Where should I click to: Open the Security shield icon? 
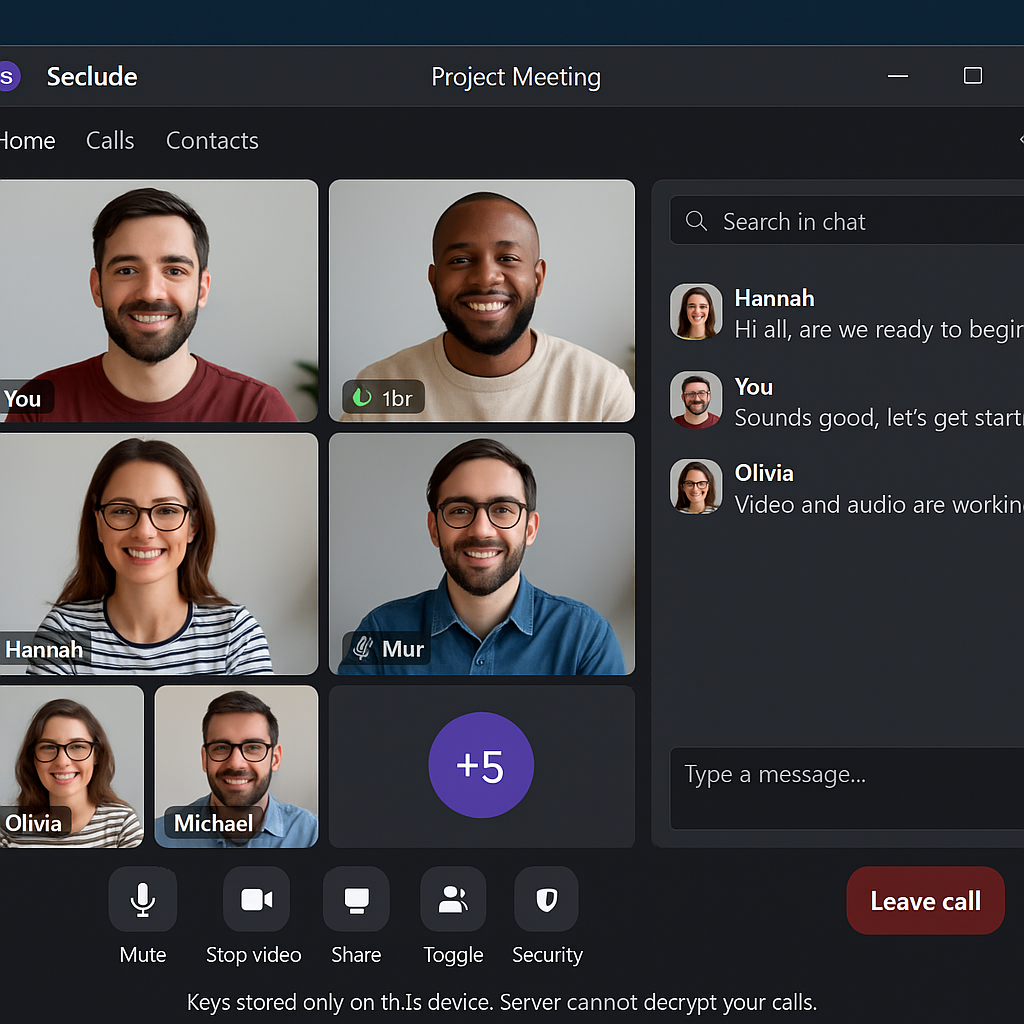pos(546,900)
